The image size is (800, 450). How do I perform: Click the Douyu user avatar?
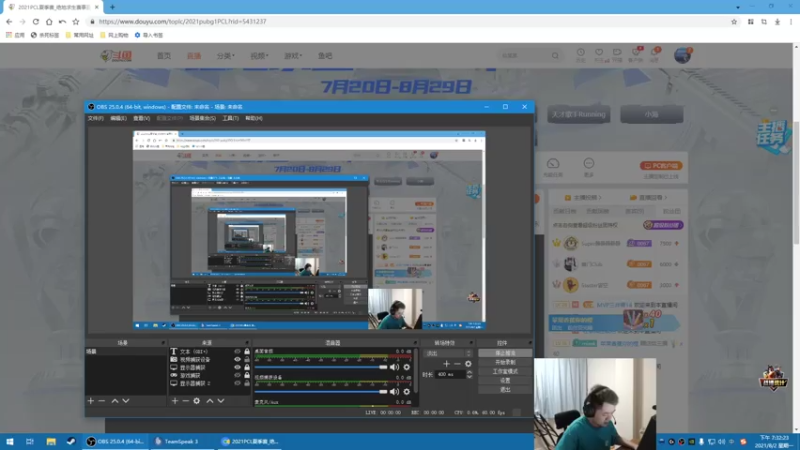pos(682,55)
